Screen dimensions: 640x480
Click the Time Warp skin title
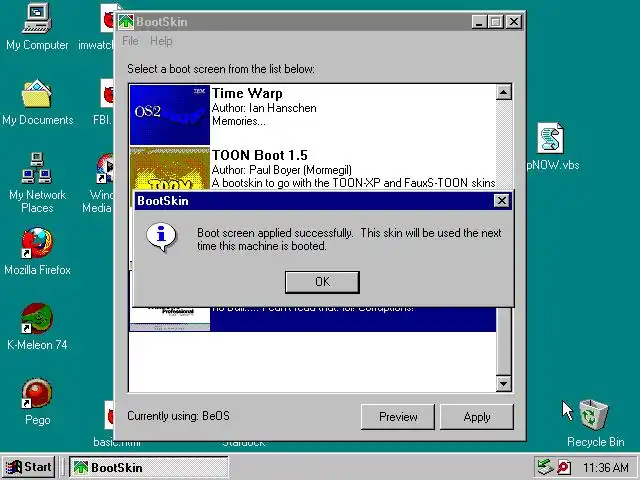pyautogui.click(x=247, y=93)
